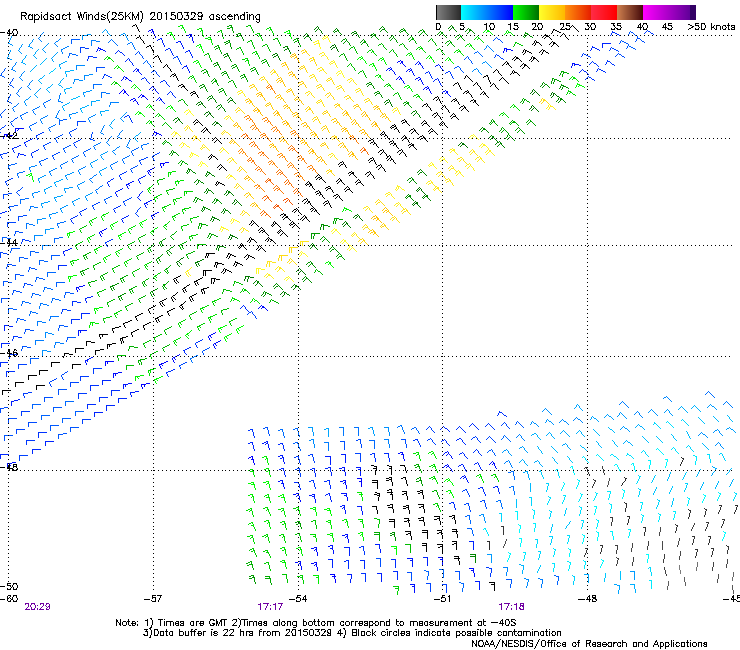Click the -48 latitude label on left axis

9,467
